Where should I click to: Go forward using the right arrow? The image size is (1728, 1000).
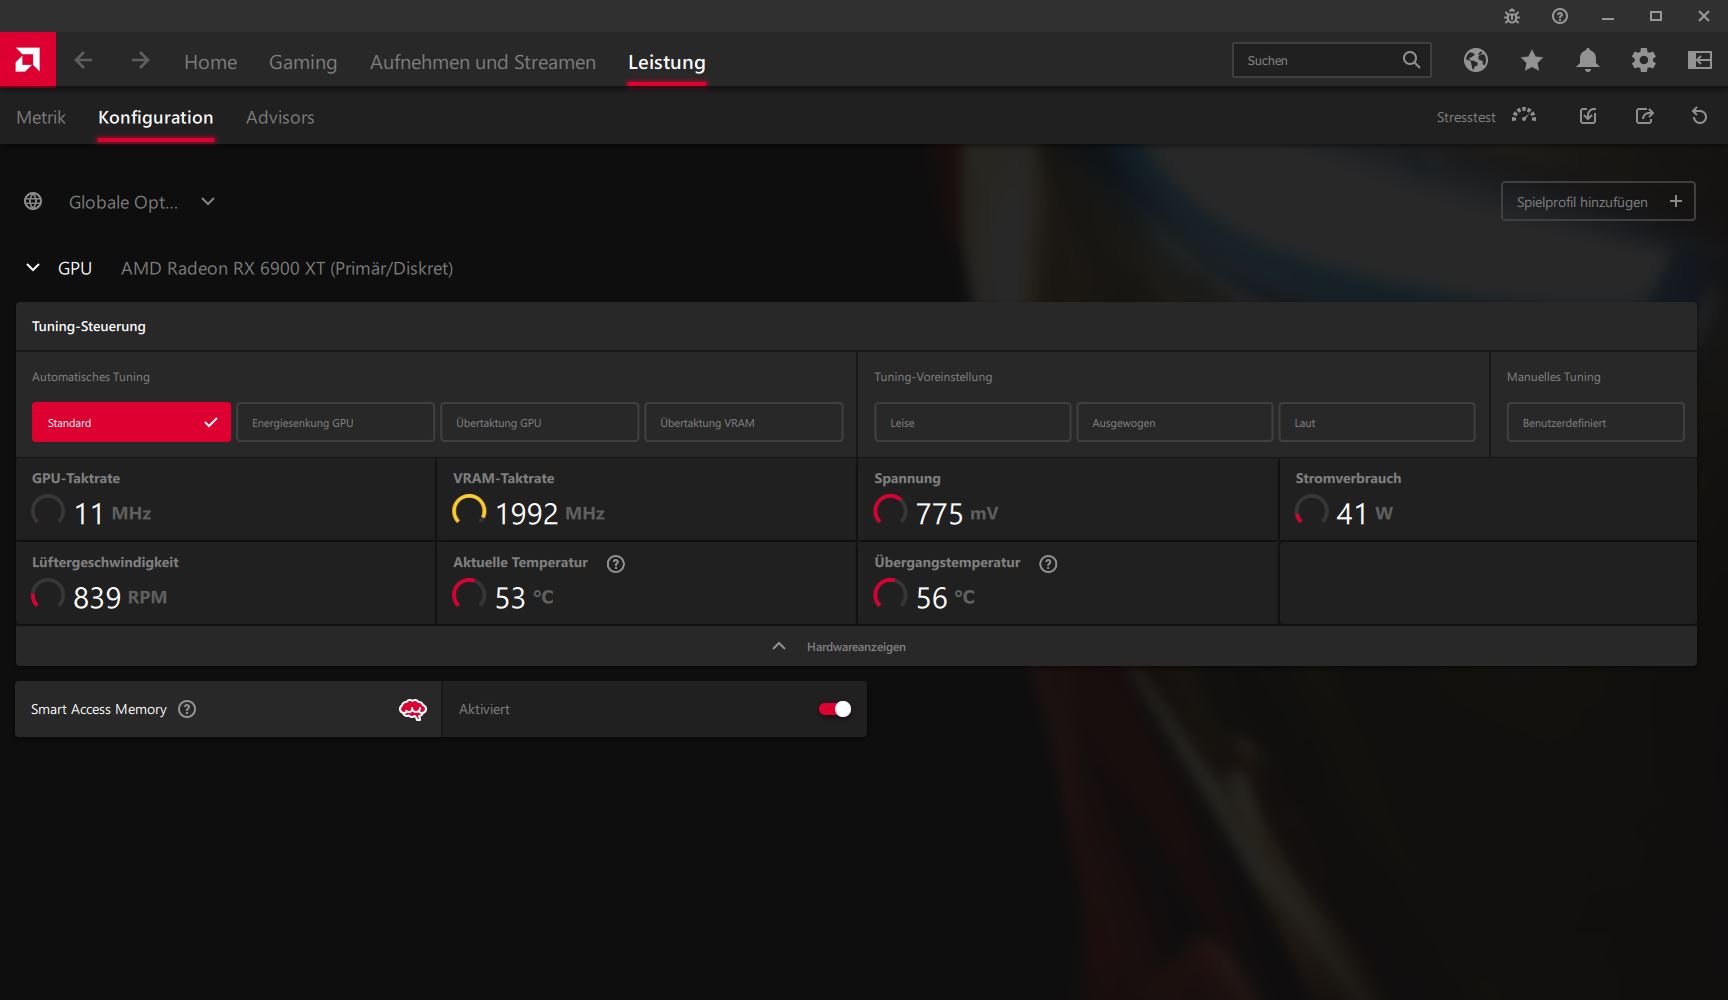pos(140,61)
